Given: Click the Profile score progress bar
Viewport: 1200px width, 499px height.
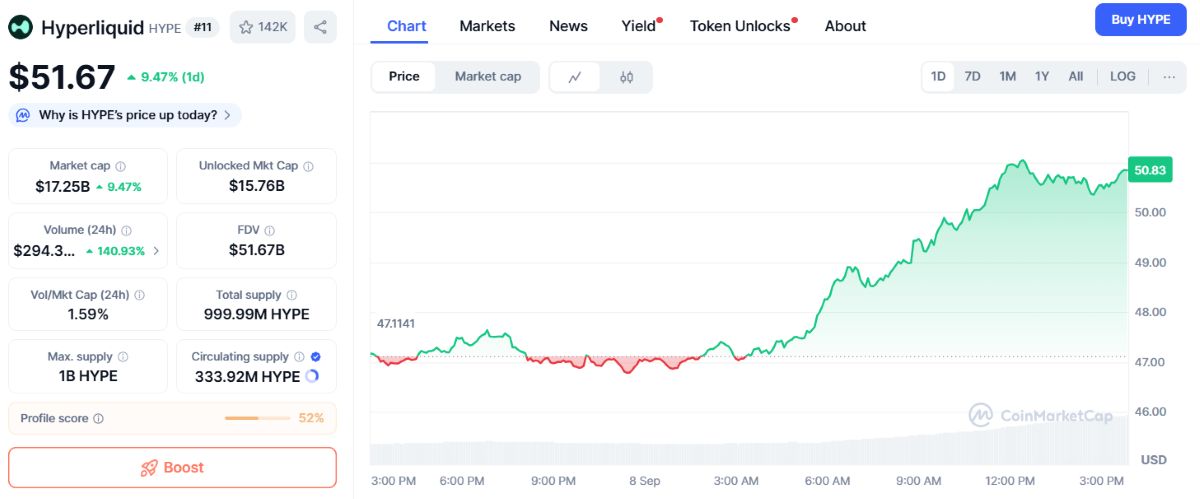Looking at the screenshot, I should point(257,418).
